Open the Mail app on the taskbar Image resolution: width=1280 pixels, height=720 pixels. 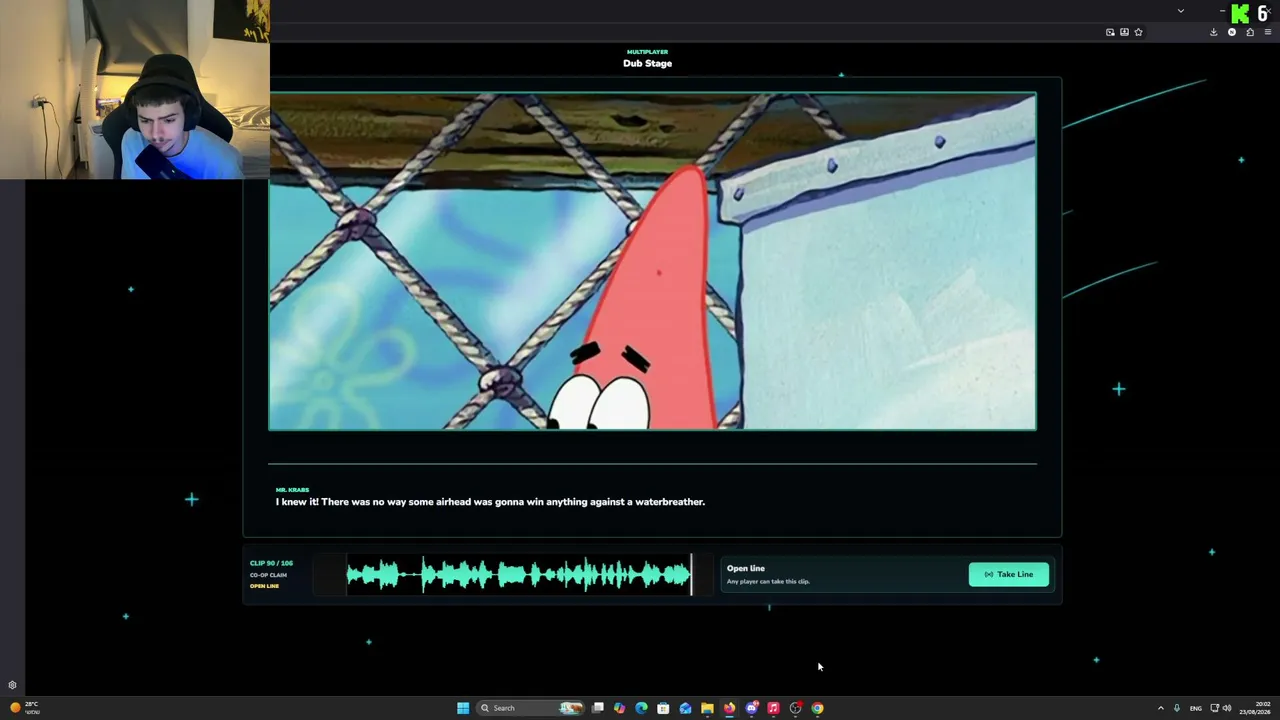pos(685,708)
